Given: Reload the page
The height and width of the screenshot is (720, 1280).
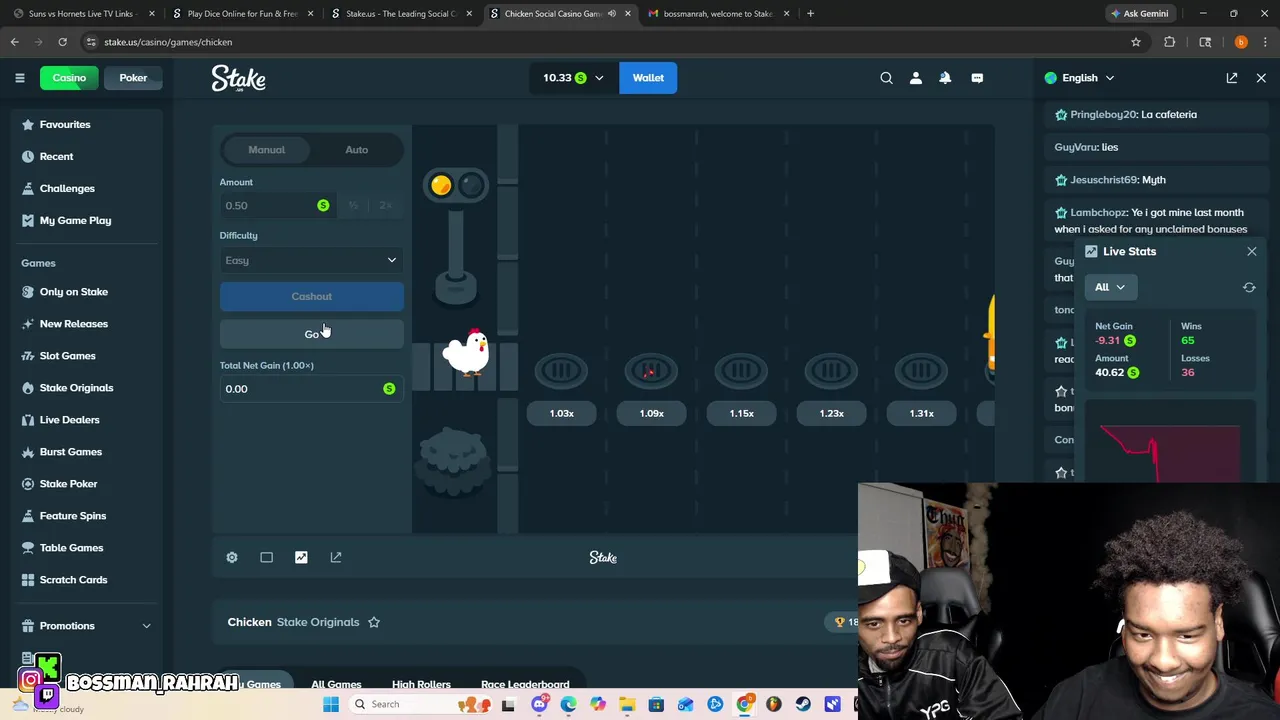Looking at the screenshot, I should point(62,42).
